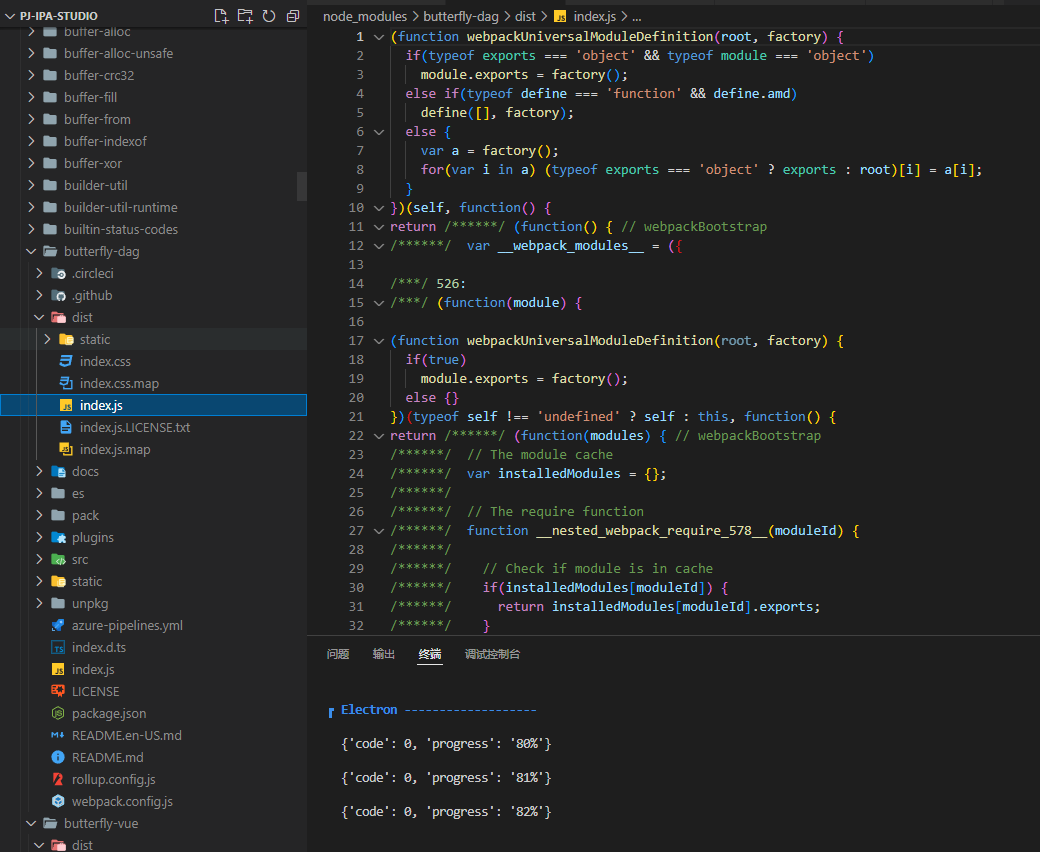1040x852 pixels.
Task: Open index.js in butterfly-dag root folder
Action: (93, 669)
